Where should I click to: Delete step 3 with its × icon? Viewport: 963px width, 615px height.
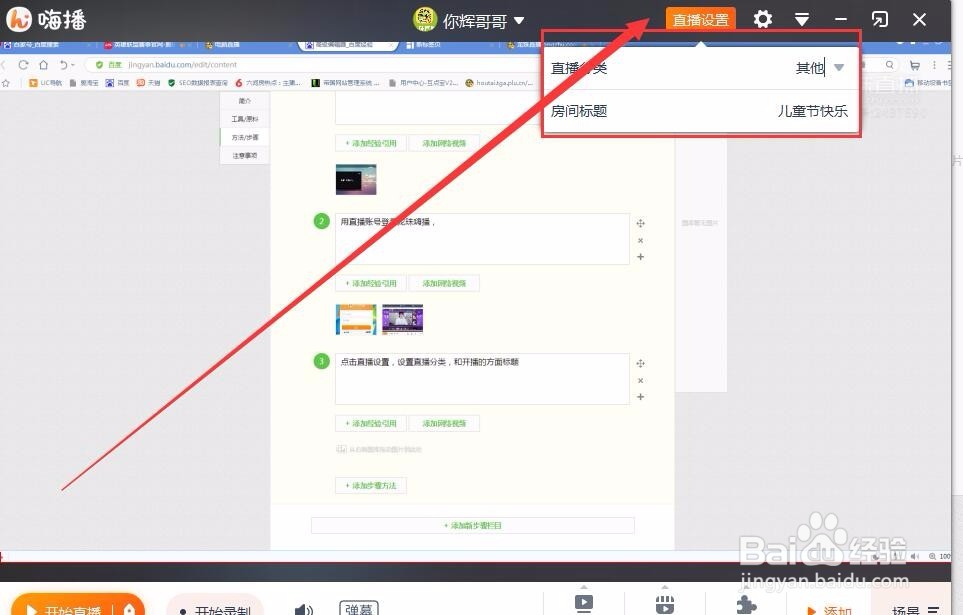(641, 380)
